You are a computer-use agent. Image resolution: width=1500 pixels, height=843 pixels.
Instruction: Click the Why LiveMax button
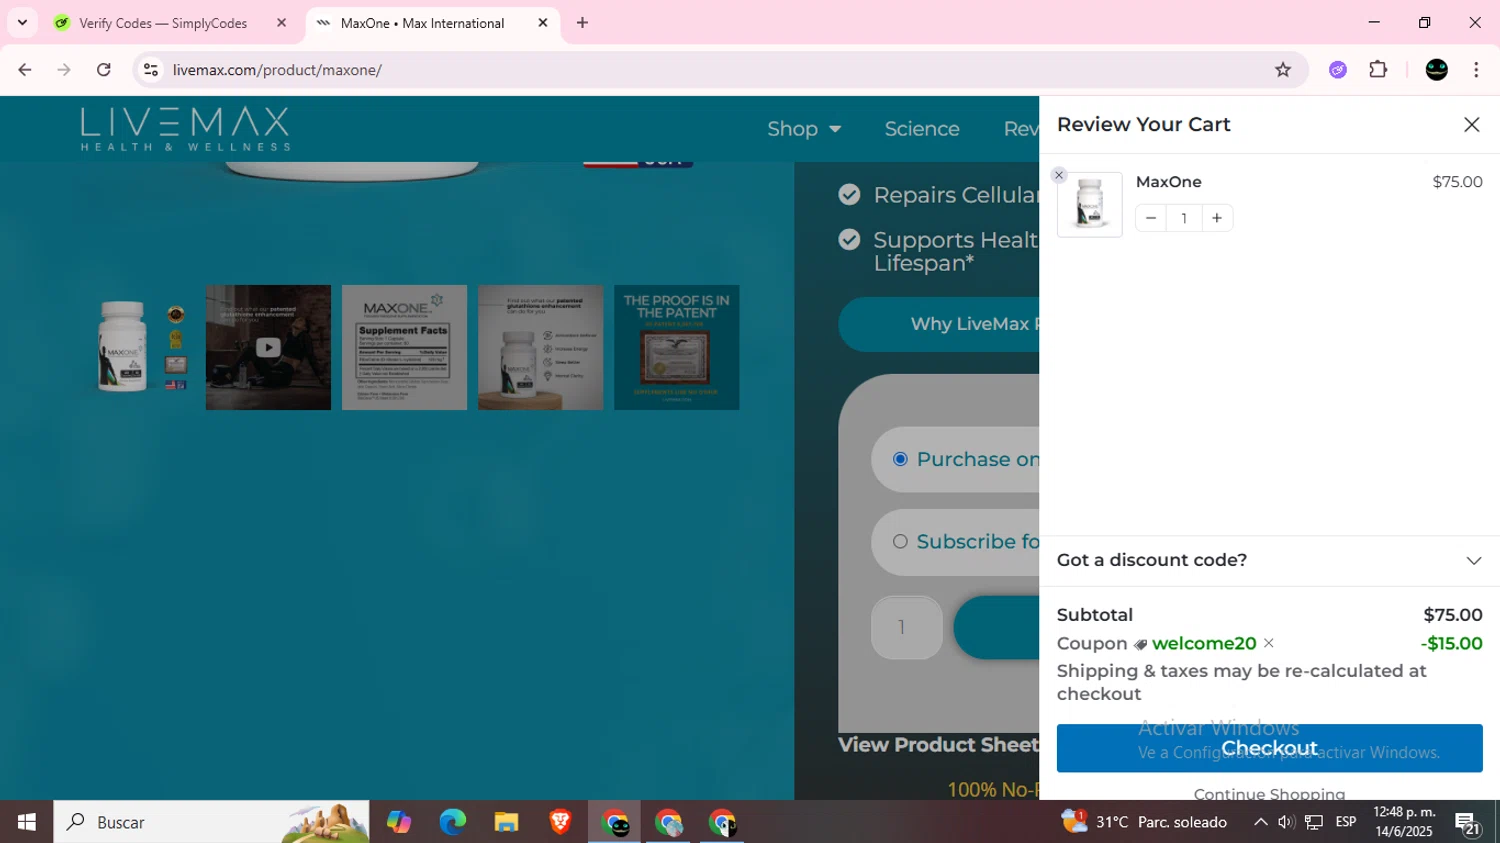tap(939, 324)
